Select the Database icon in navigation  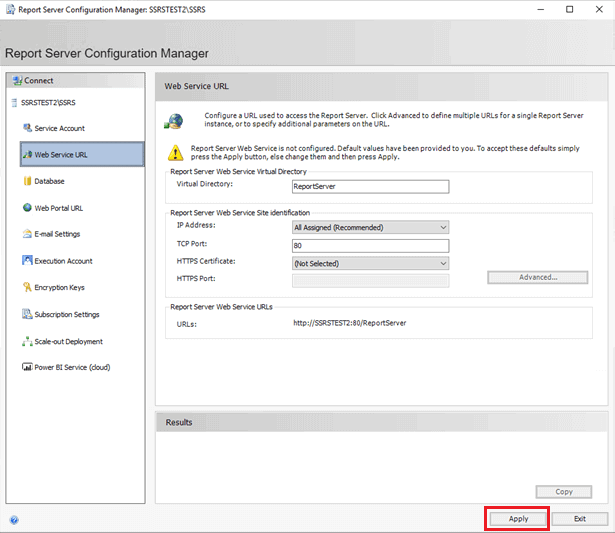tap(27, 181)
